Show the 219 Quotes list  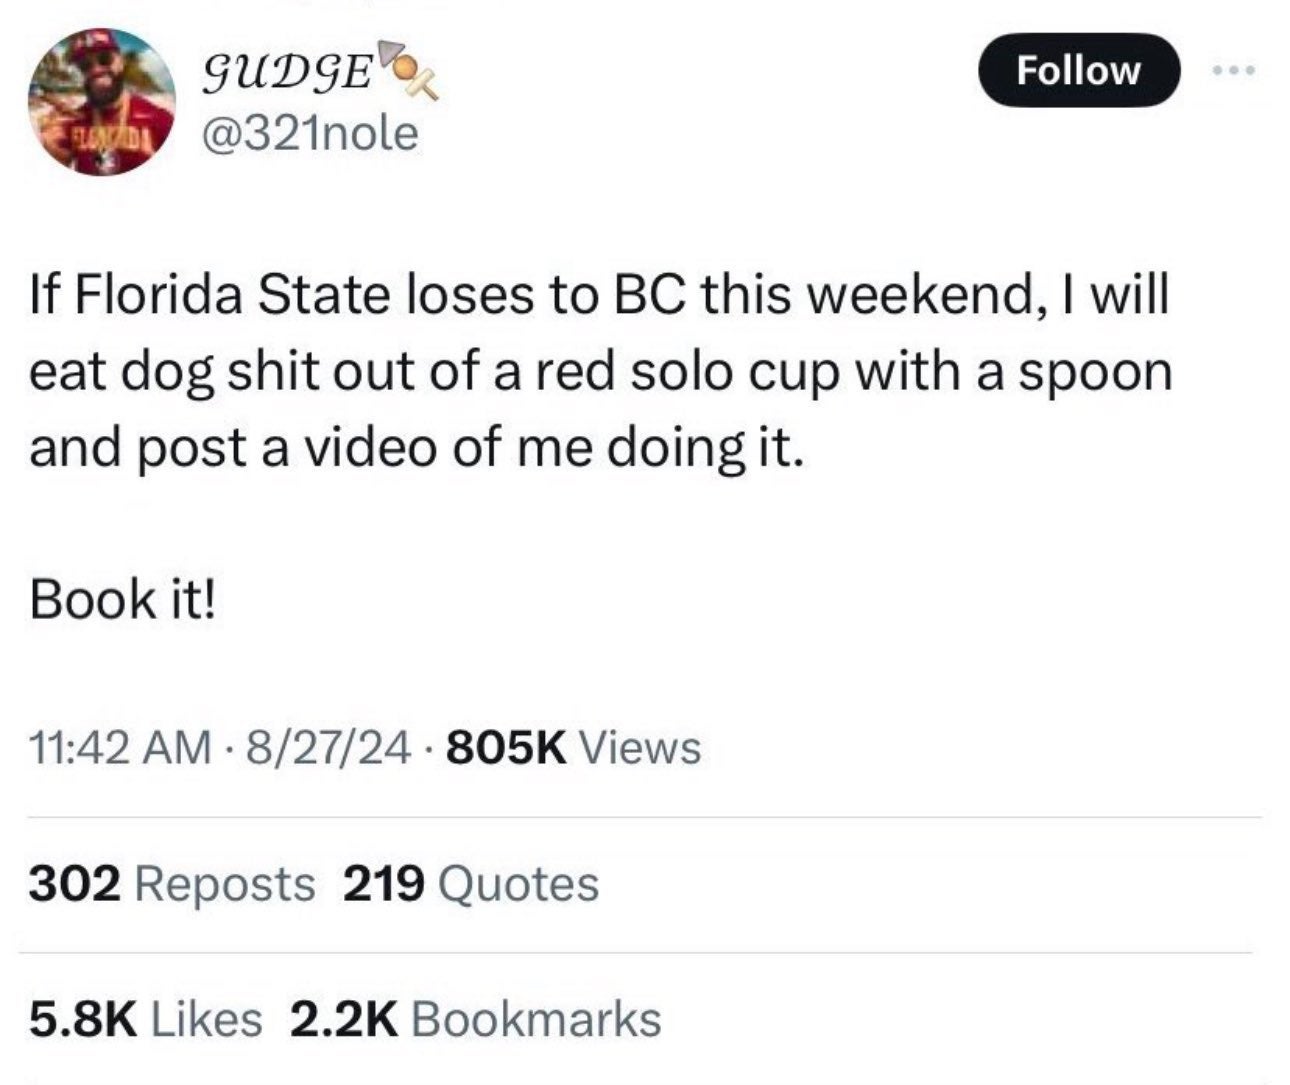click(x=471, y=884)
